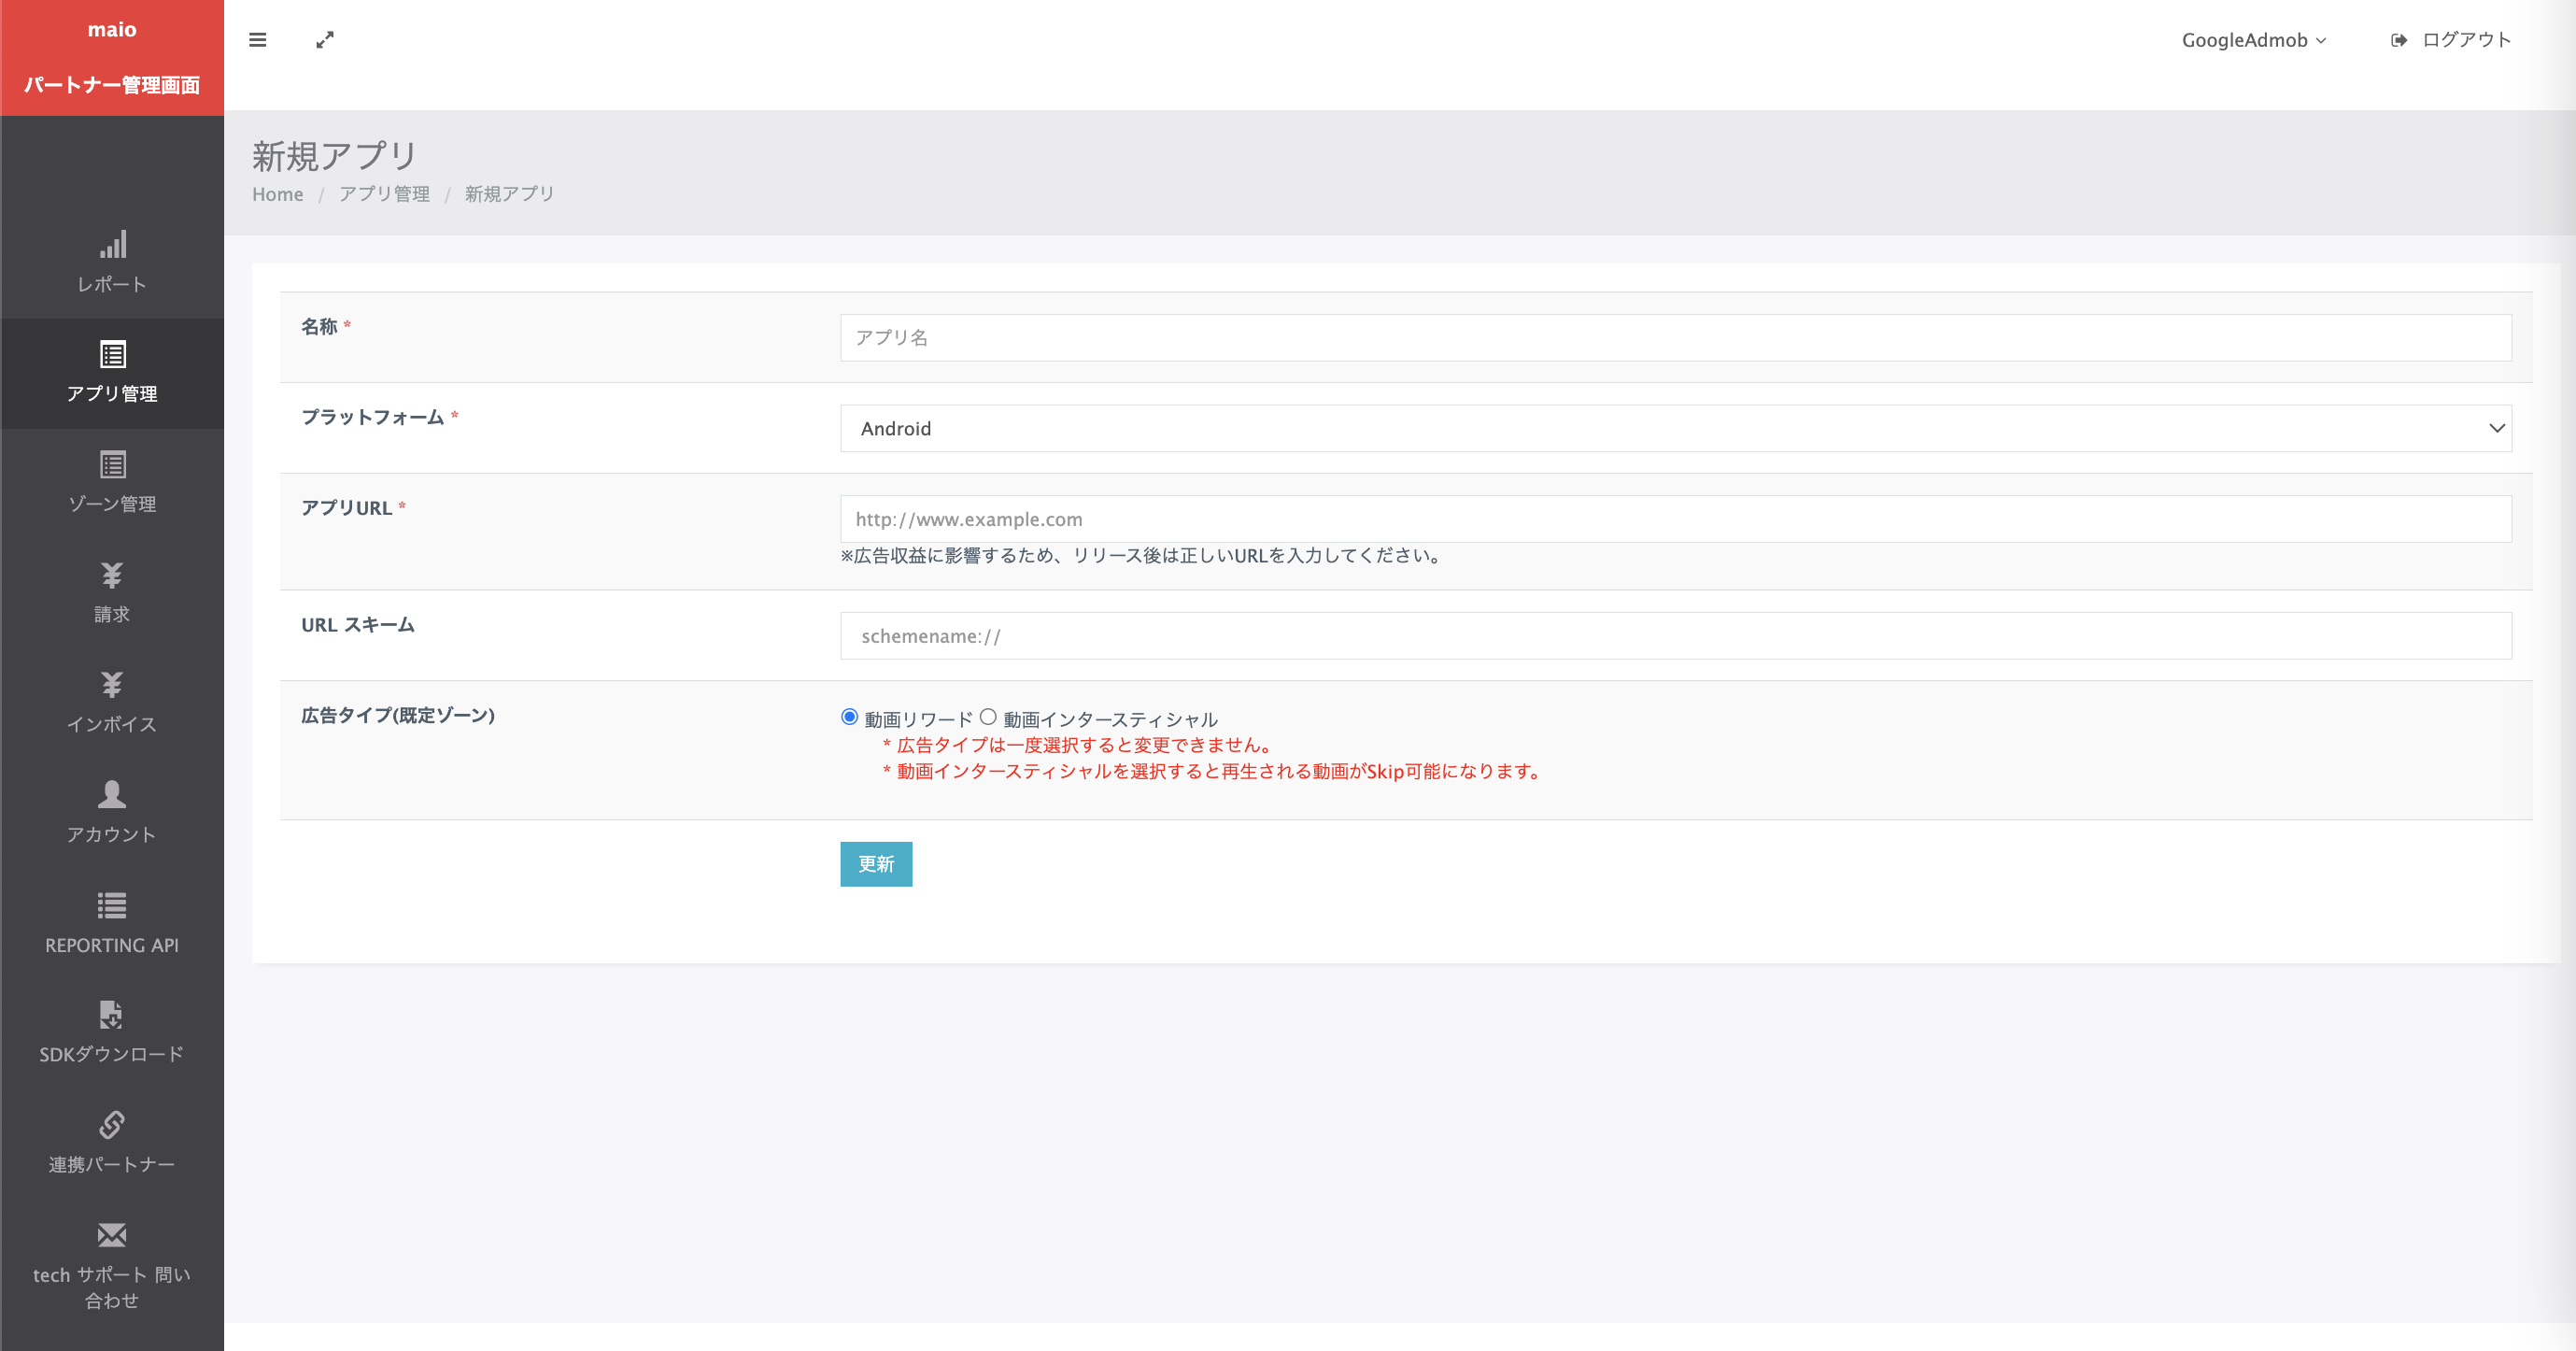Screen dimensions: 2576x1351
Task: Open the 連携パートナー link icon
Action: tap(112, 1125)
